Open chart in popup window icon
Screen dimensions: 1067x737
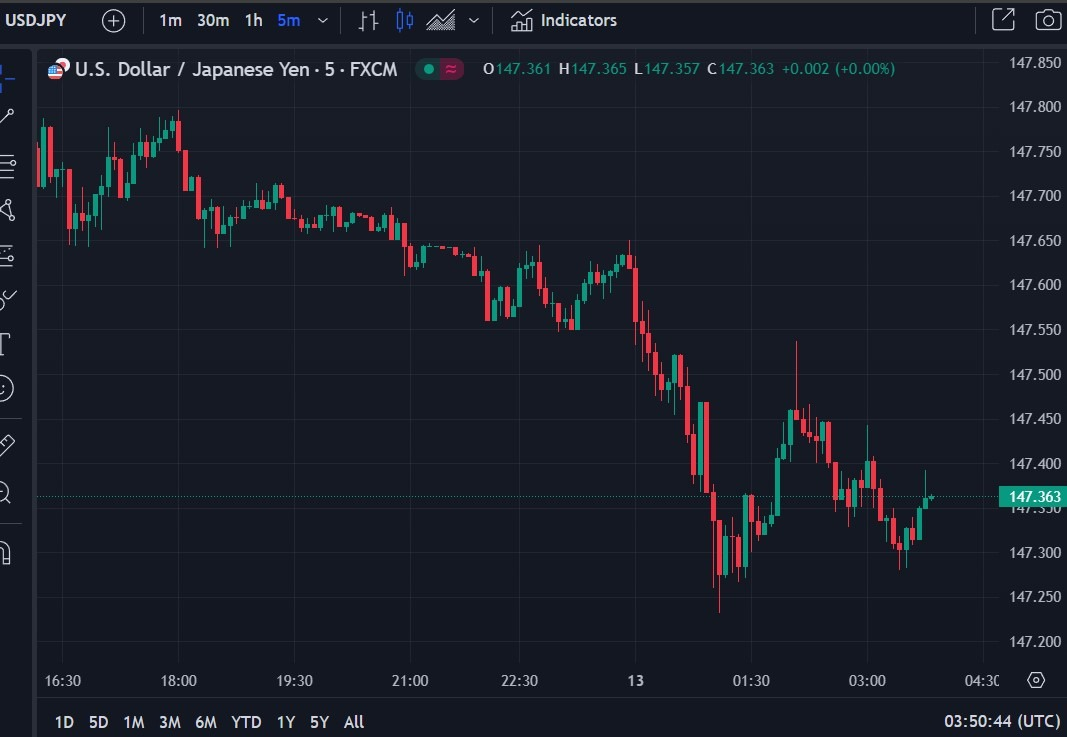(1003, 20)
